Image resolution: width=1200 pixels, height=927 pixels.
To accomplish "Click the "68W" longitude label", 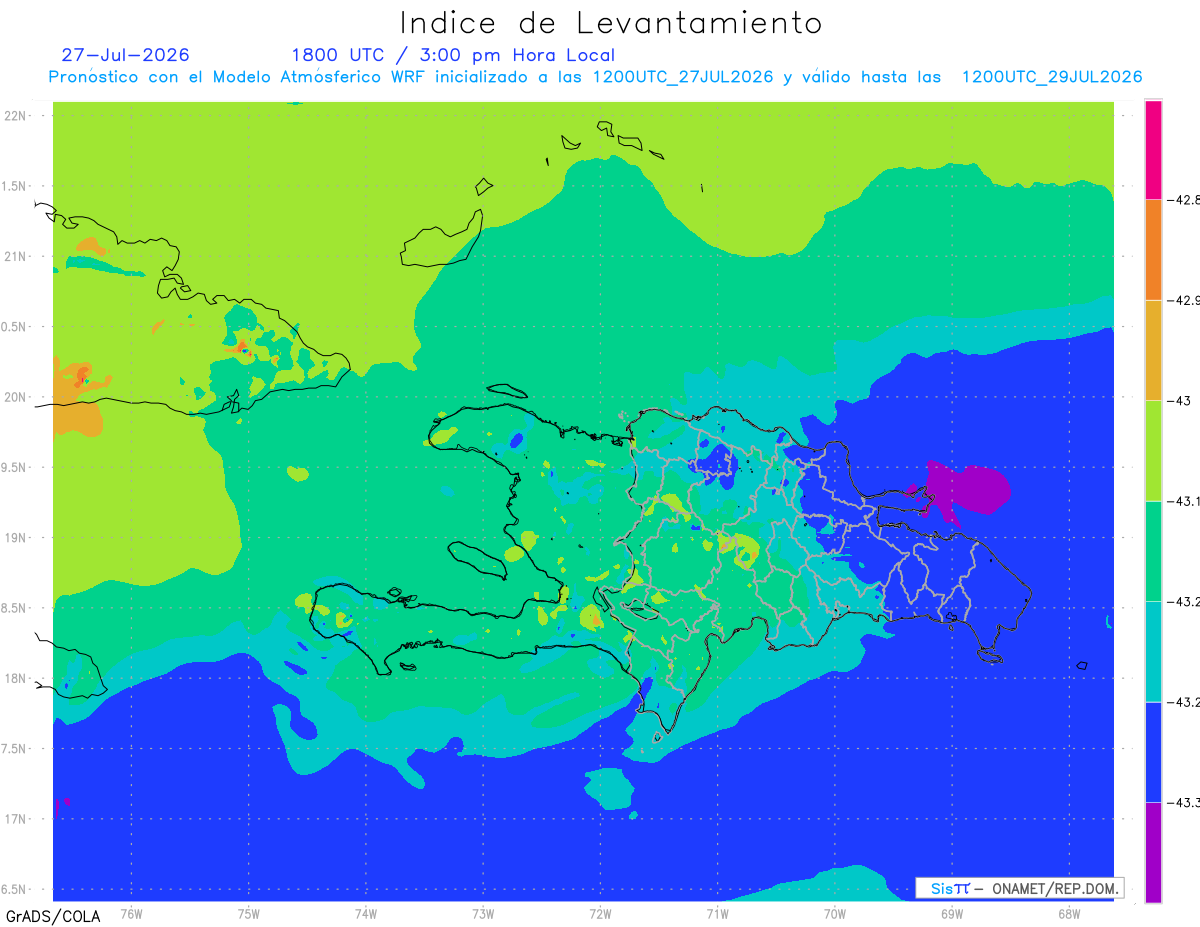I will point(1069,913).
